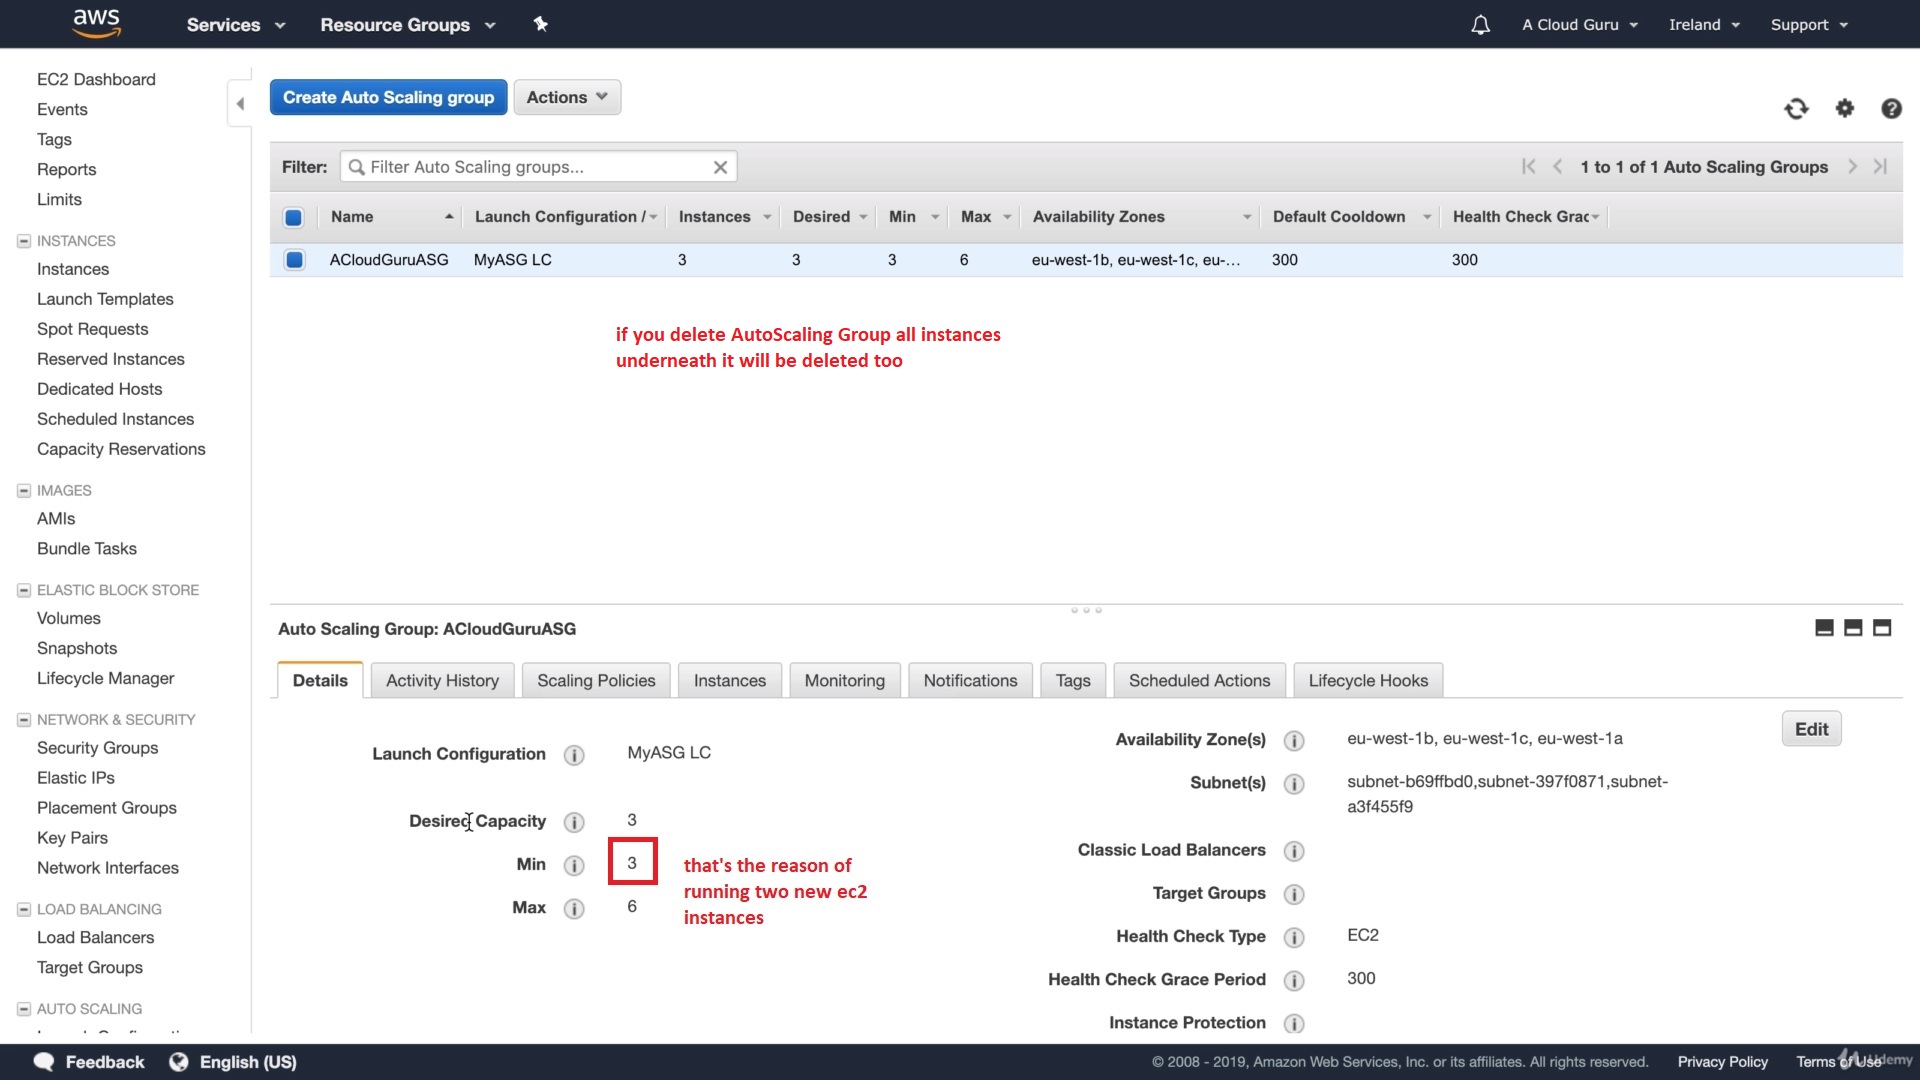1920x1080 pixels.
Task: Click the pin shortcut icon in top bar
Action: [540, 24]
